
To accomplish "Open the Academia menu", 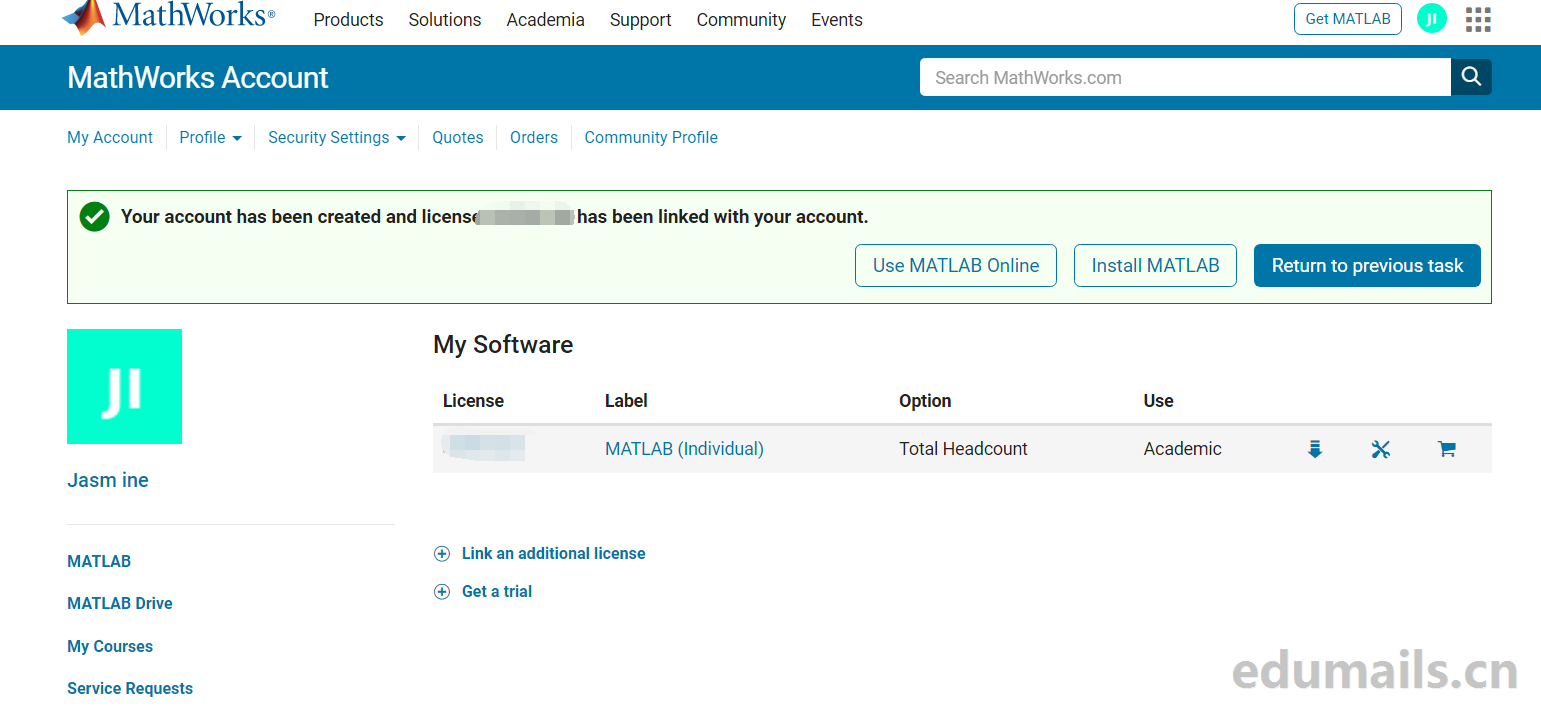I will (x=545, y=20).
